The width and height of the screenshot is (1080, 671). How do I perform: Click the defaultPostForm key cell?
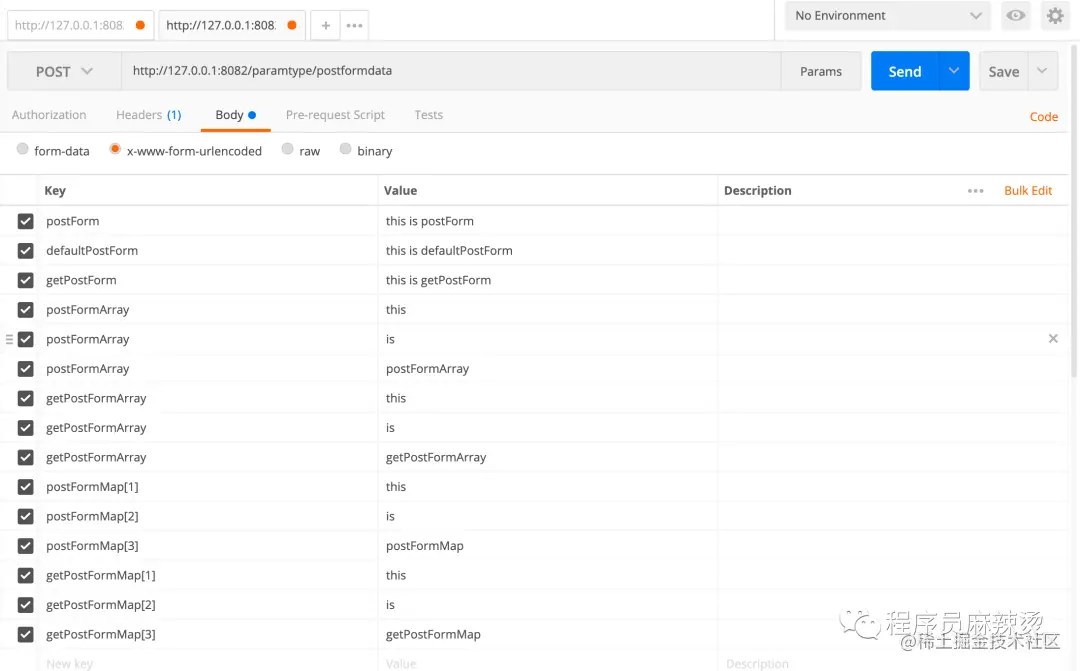(x=207, y=251)
